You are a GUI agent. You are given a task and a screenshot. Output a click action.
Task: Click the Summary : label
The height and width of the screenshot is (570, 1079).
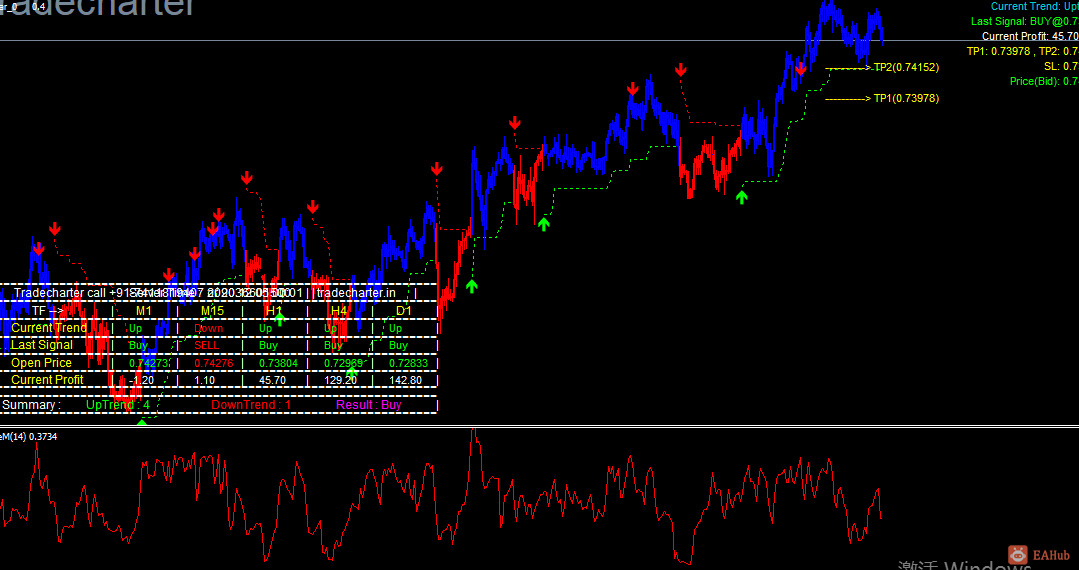(32, 405)
